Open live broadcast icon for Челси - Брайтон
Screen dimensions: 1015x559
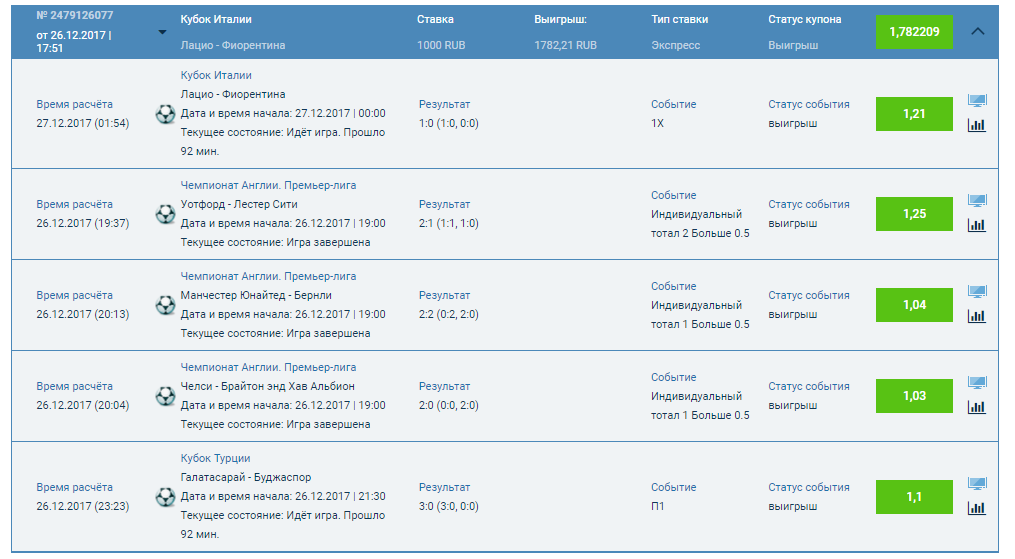[977, 383]
